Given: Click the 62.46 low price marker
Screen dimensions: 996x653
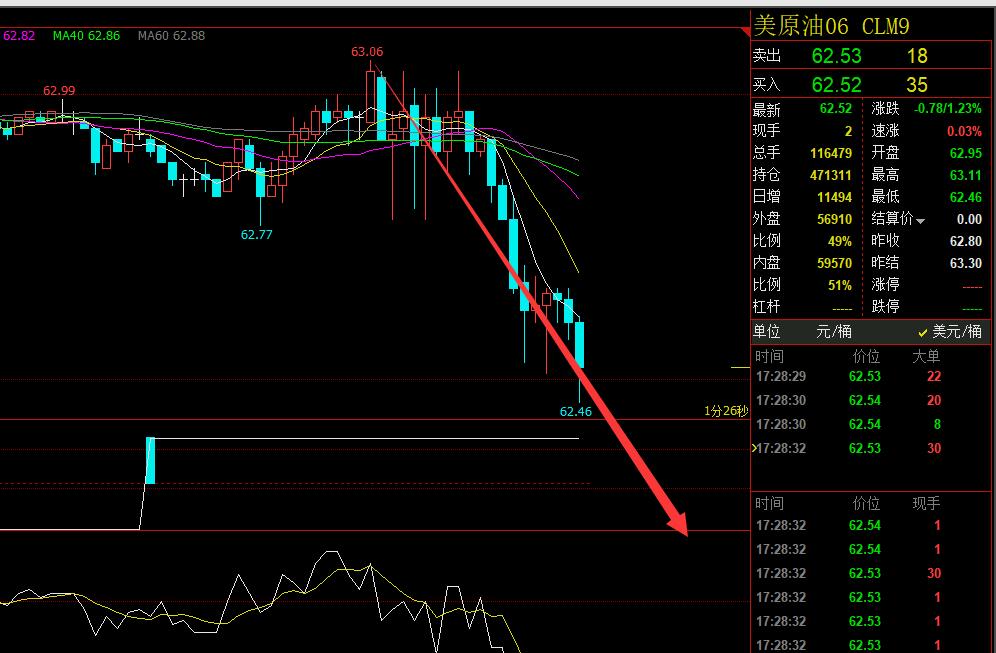Looking at the screenshot, I should 575,411.
